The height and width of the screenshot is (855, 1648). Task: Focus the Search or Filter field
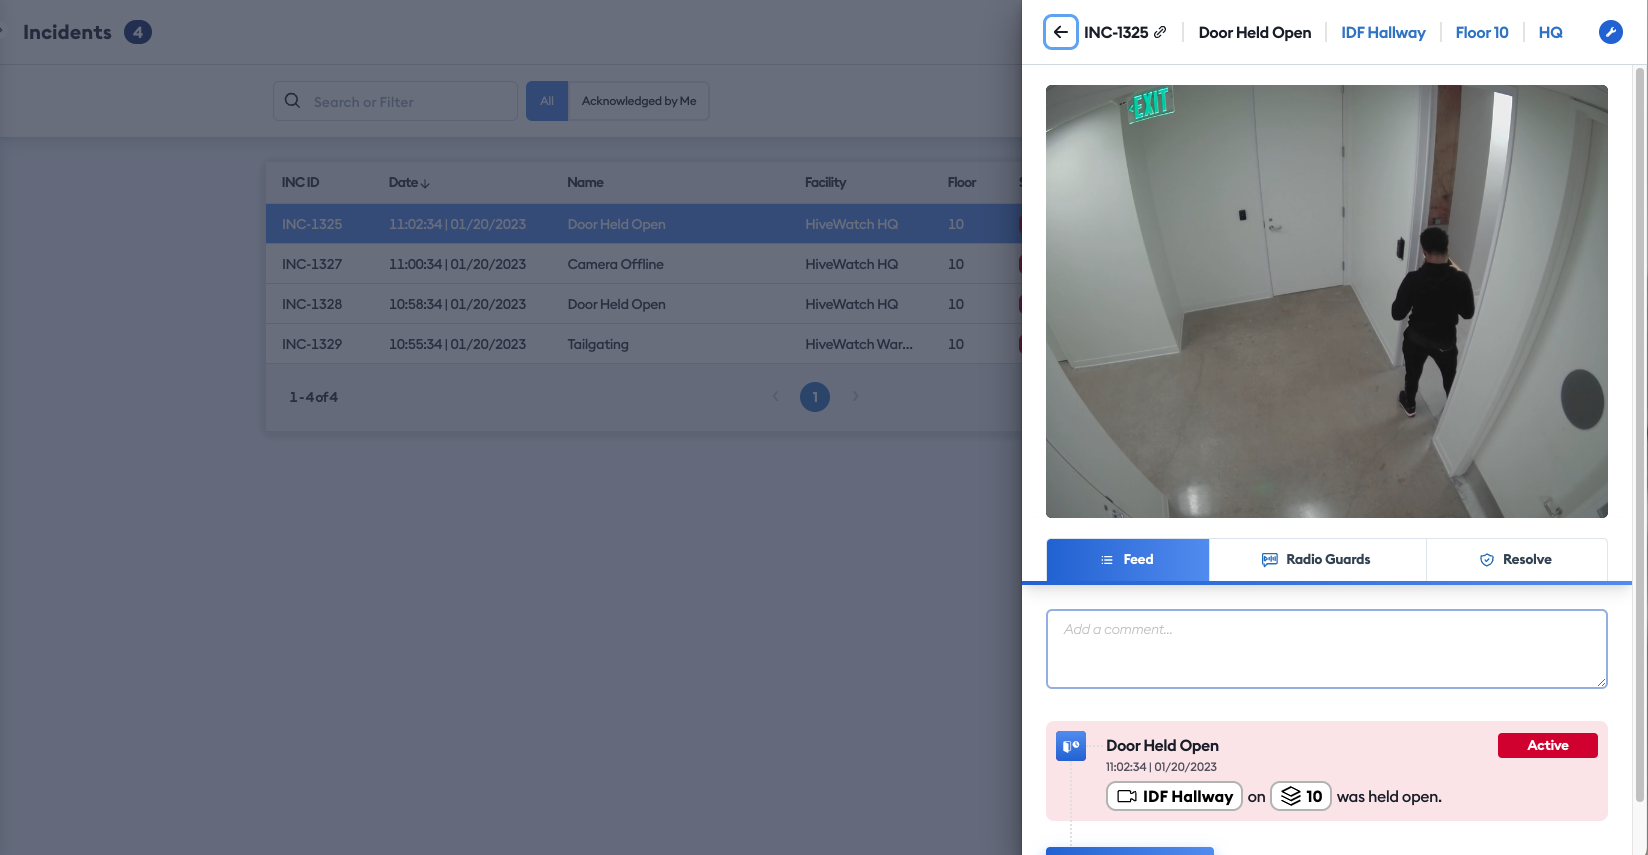click(395, 101)
